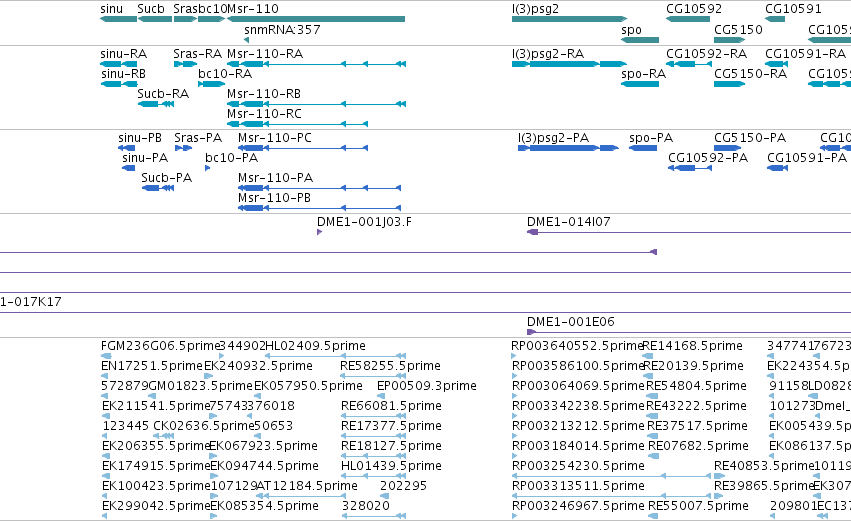Click the sinu-PB protein label

click(x=140, y=138)
